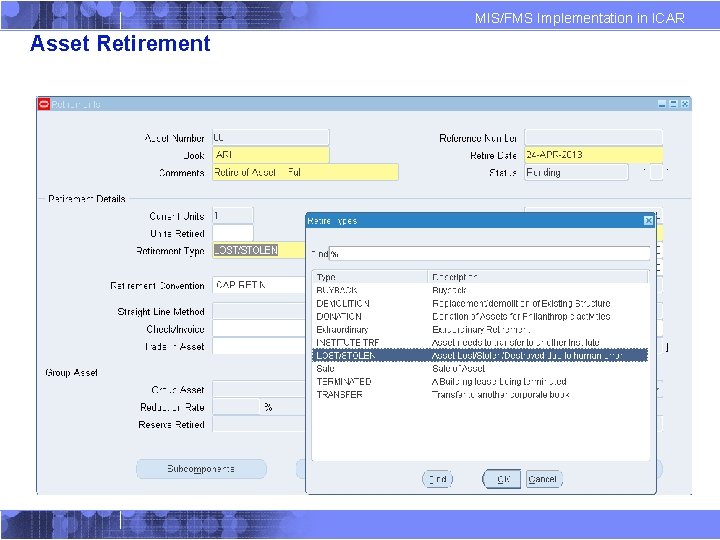Select Extraordinary retirement type

coord(480,330)
